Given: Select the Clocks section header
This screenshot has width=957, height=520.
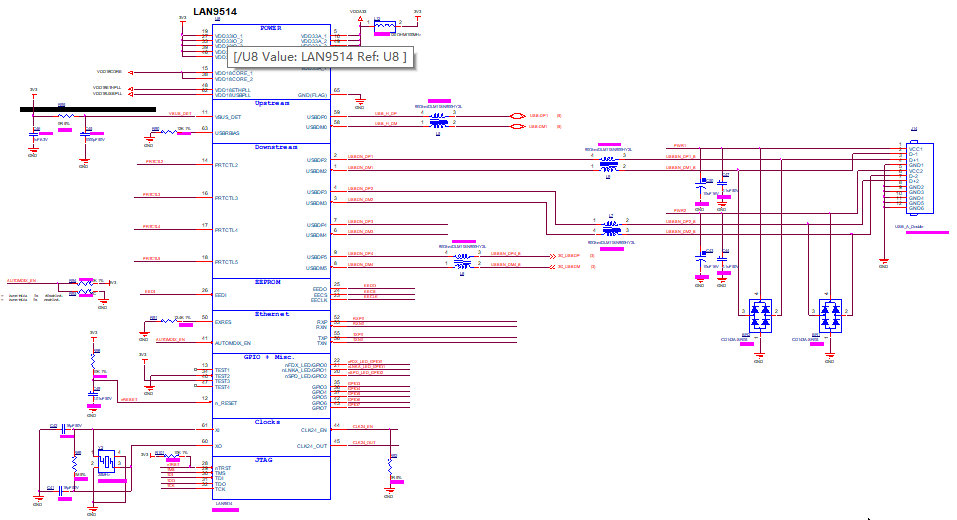Looking at the screenshot, I should (x=267, y=422).
